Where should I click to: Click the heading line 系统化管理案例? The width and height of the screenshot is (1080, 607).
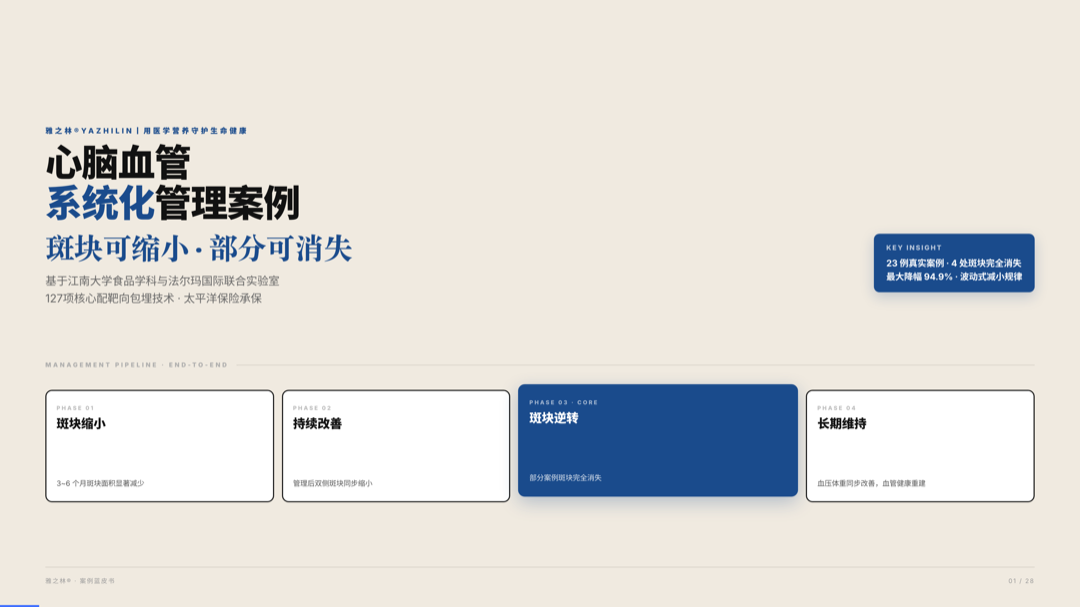[x=172, y=203]
